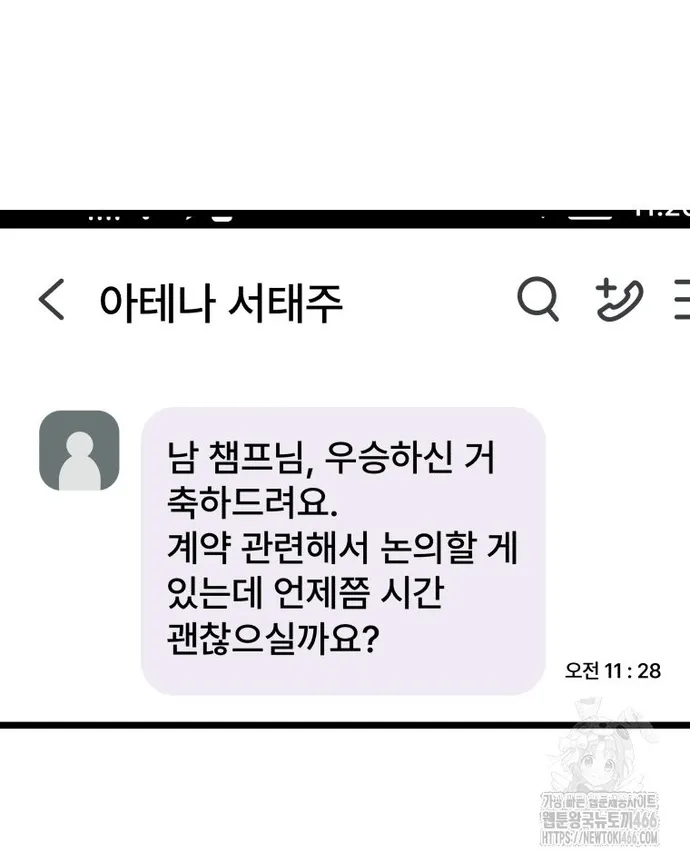This screenshot has width=690, height=863.
Task: Tap the signal dots in status bar
Action: click(x=104, y=217)
